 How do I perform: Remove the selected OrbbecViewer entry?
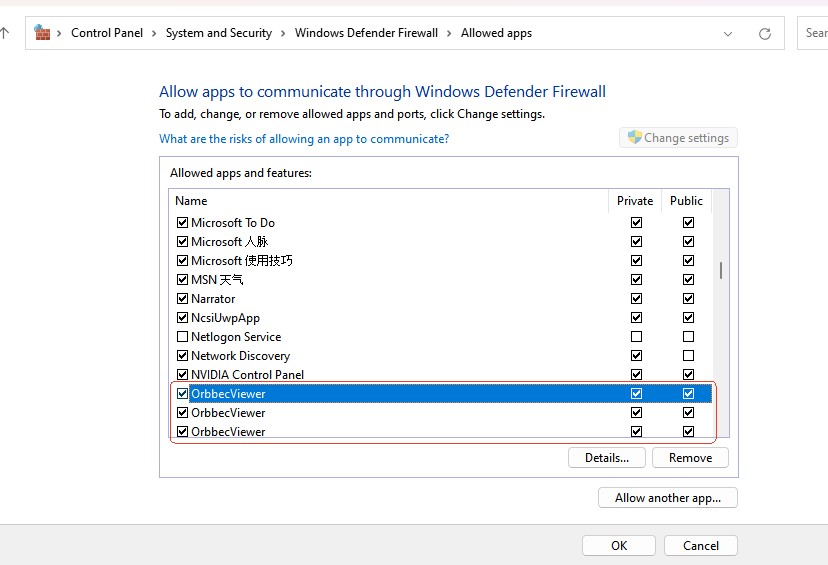click(690, 458)
